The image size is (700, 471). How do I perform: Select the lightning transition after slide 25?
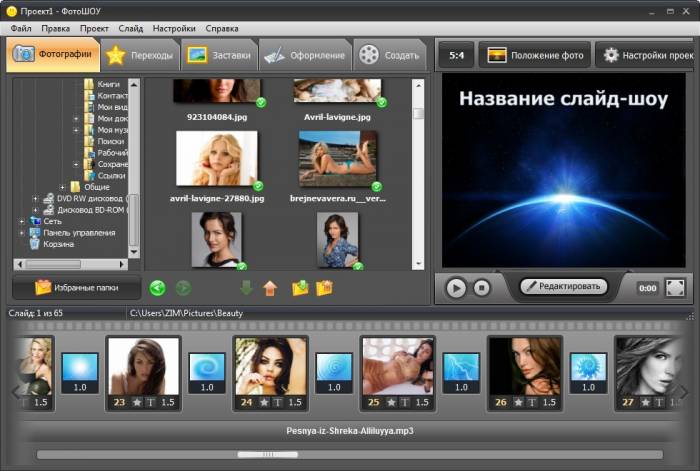[x=461, y=372]
